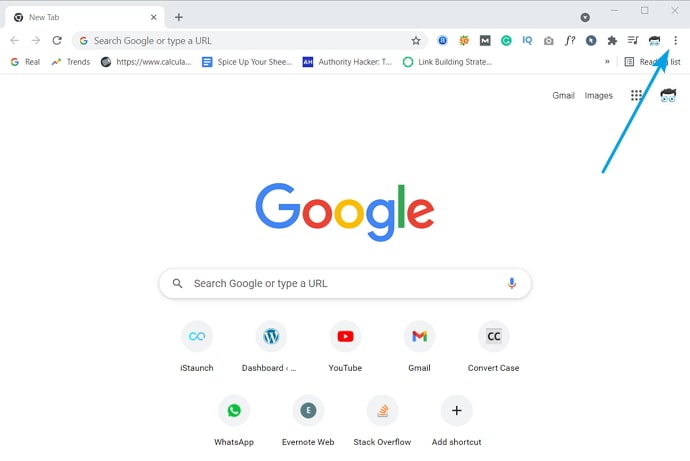Viewport: 690px width, 461px height.
Task: Open the Authority Hacker bookmark
Action: pyautogui.click(x=347, y=62)
